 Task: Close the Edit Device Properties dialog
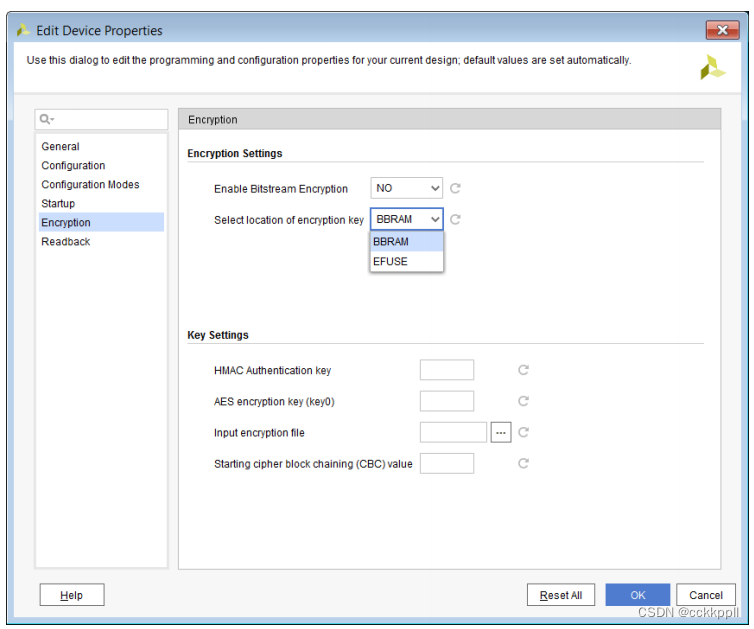click(722, 30)
